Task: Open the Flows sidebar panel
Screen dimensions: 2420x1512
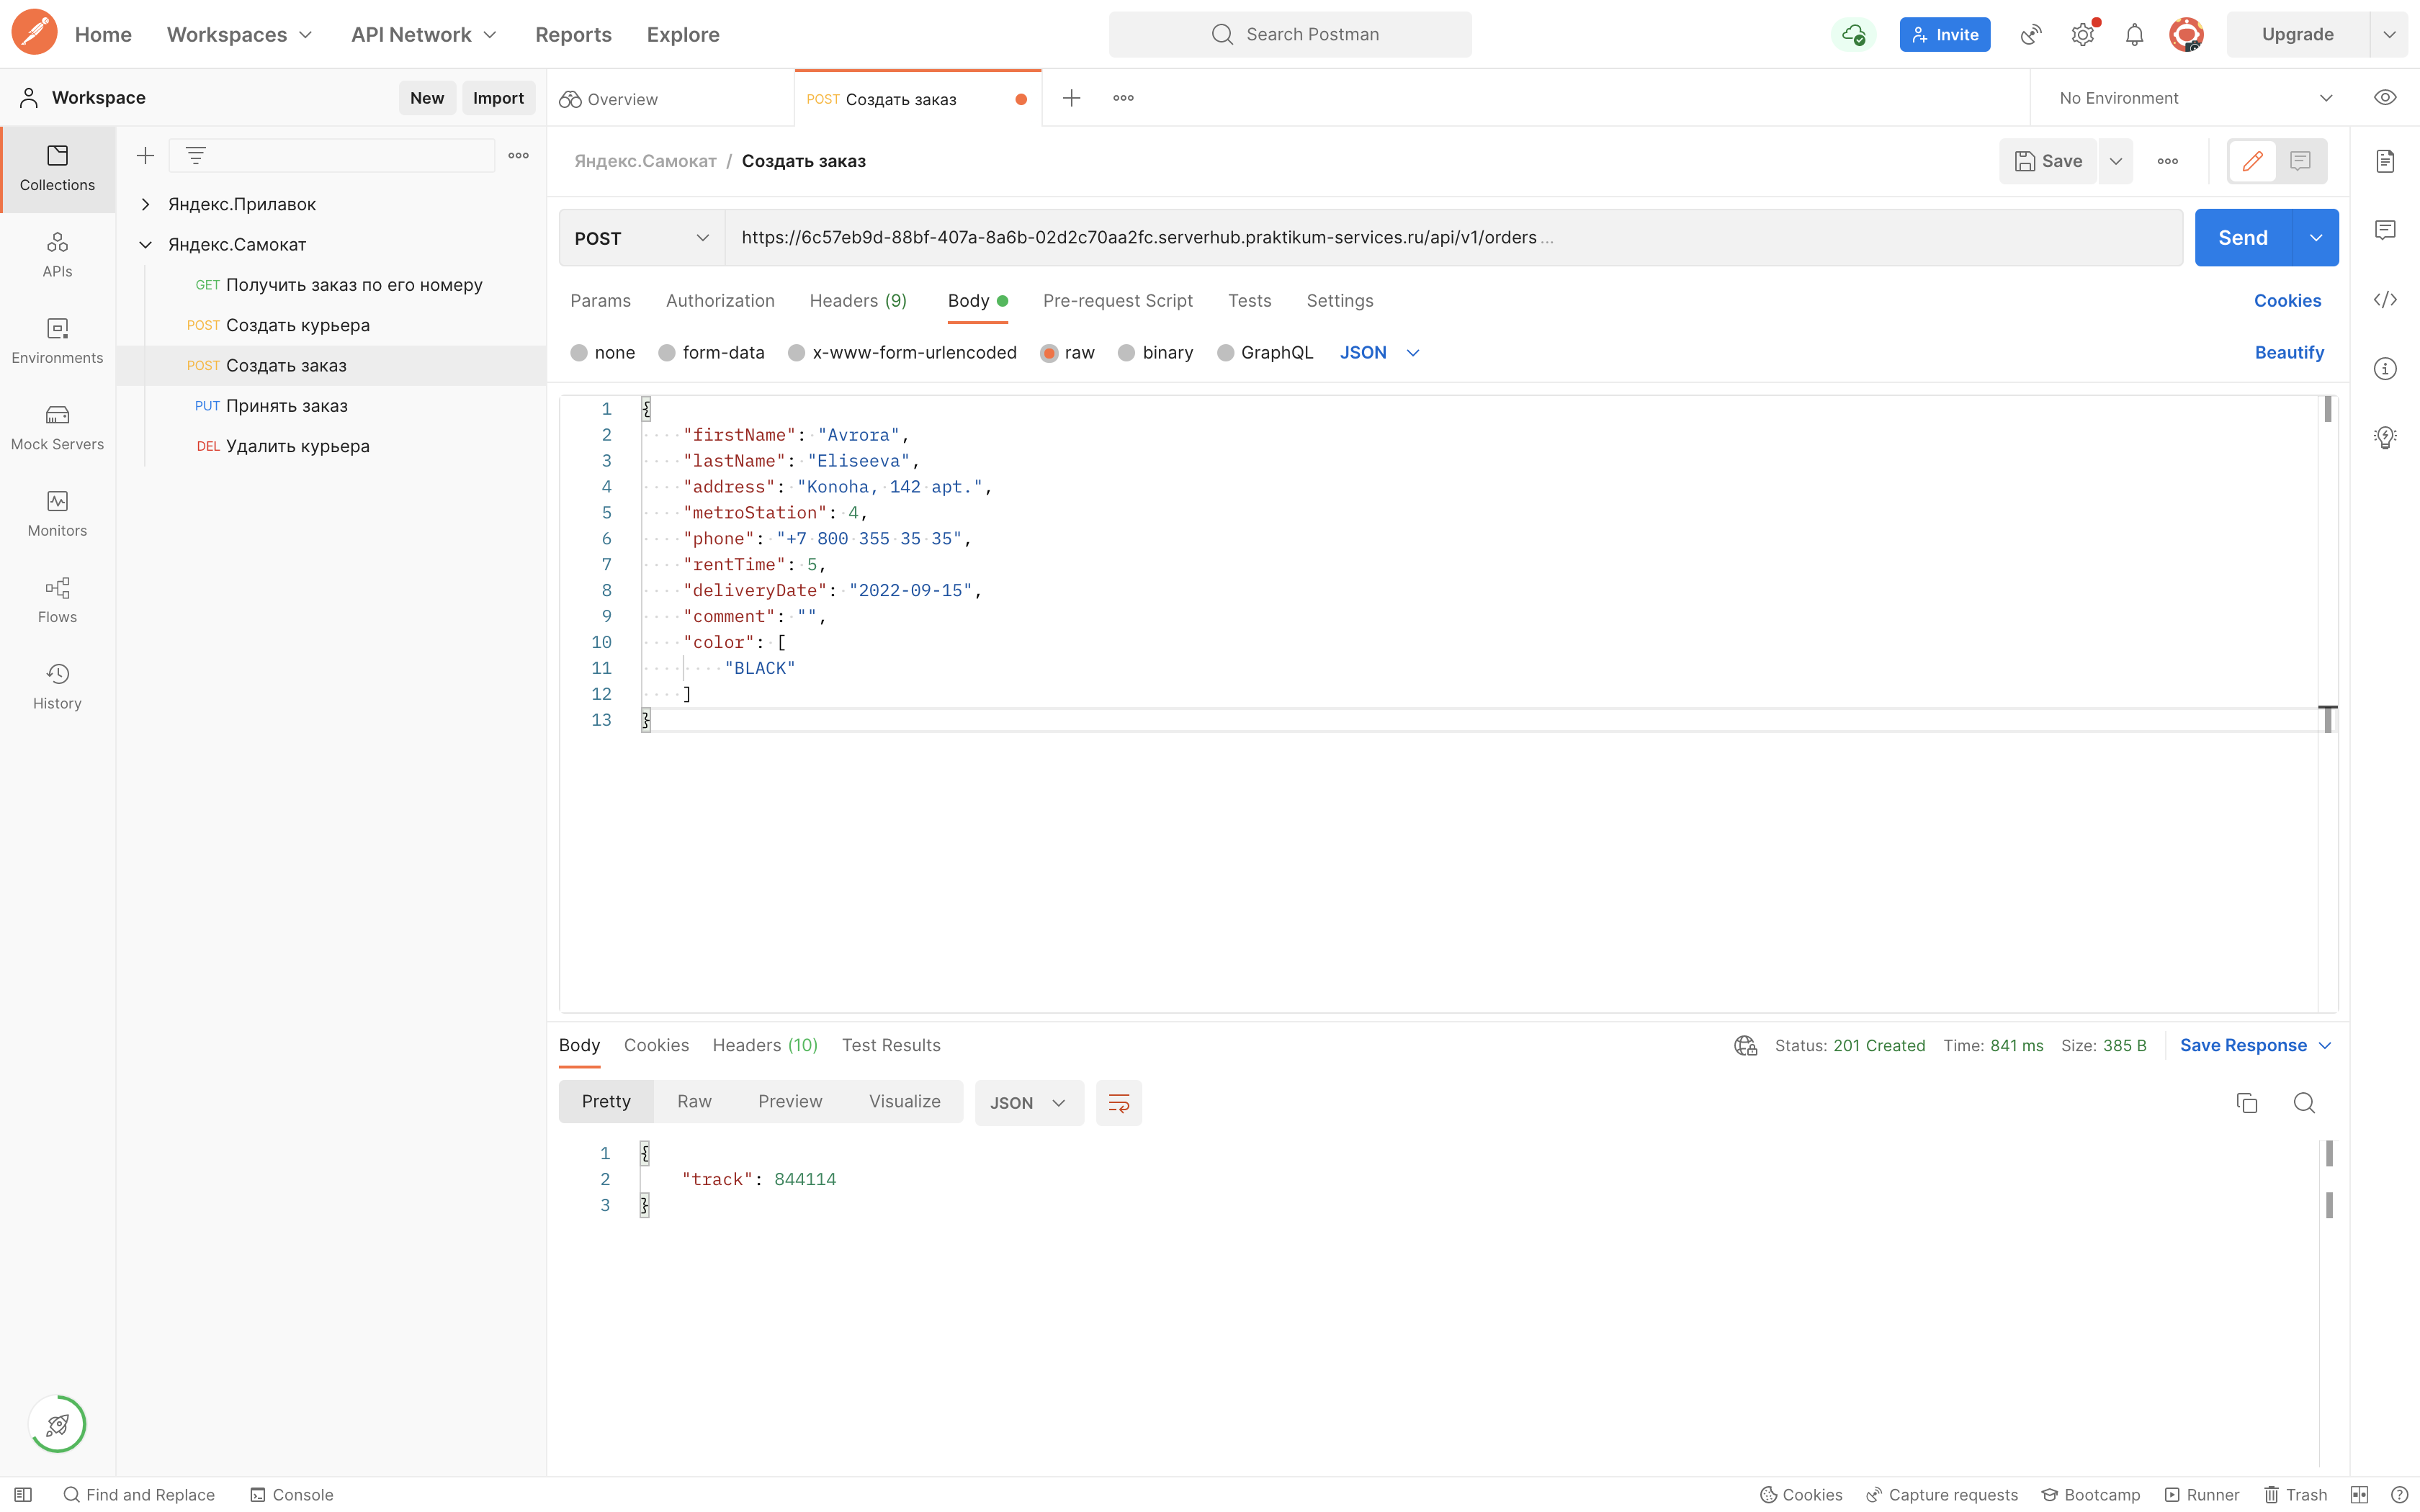Action: click(x=56, y=600)
